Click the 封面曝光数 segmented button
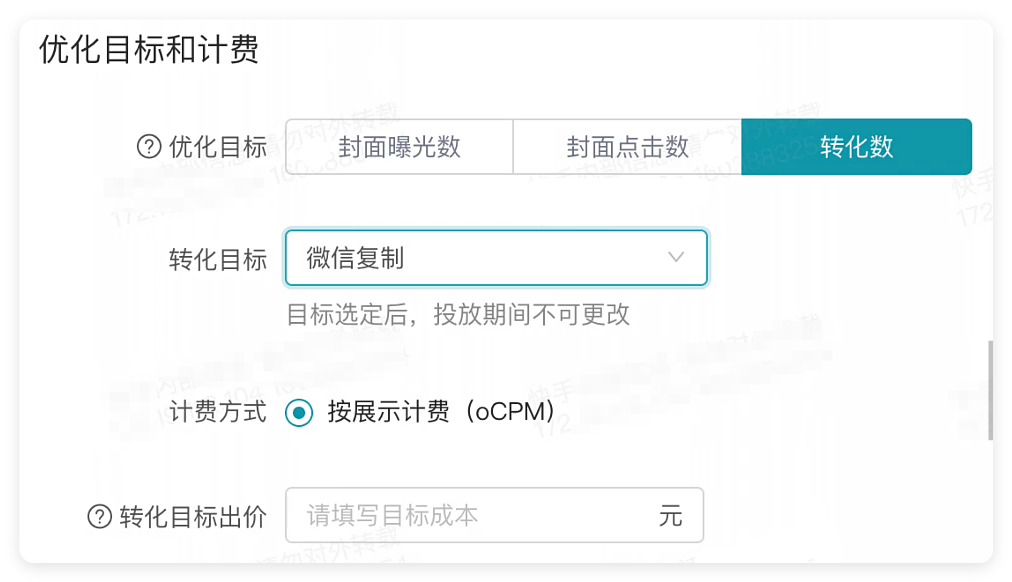This screenshot has width=1012, height=582. [399, 147]
